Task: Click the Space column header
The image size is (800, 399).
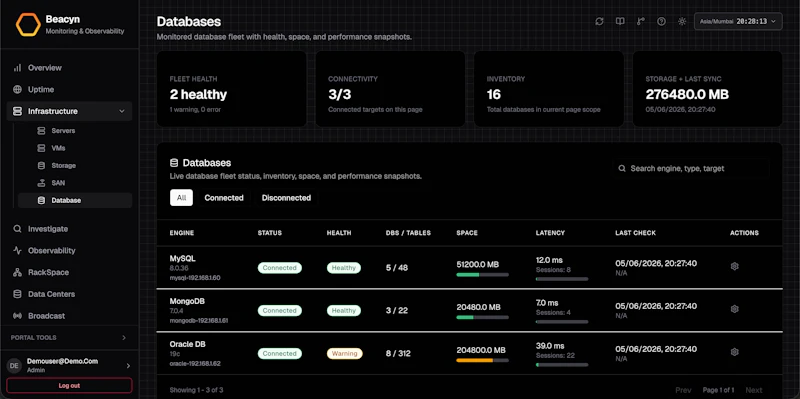Action: pos(467,233)
